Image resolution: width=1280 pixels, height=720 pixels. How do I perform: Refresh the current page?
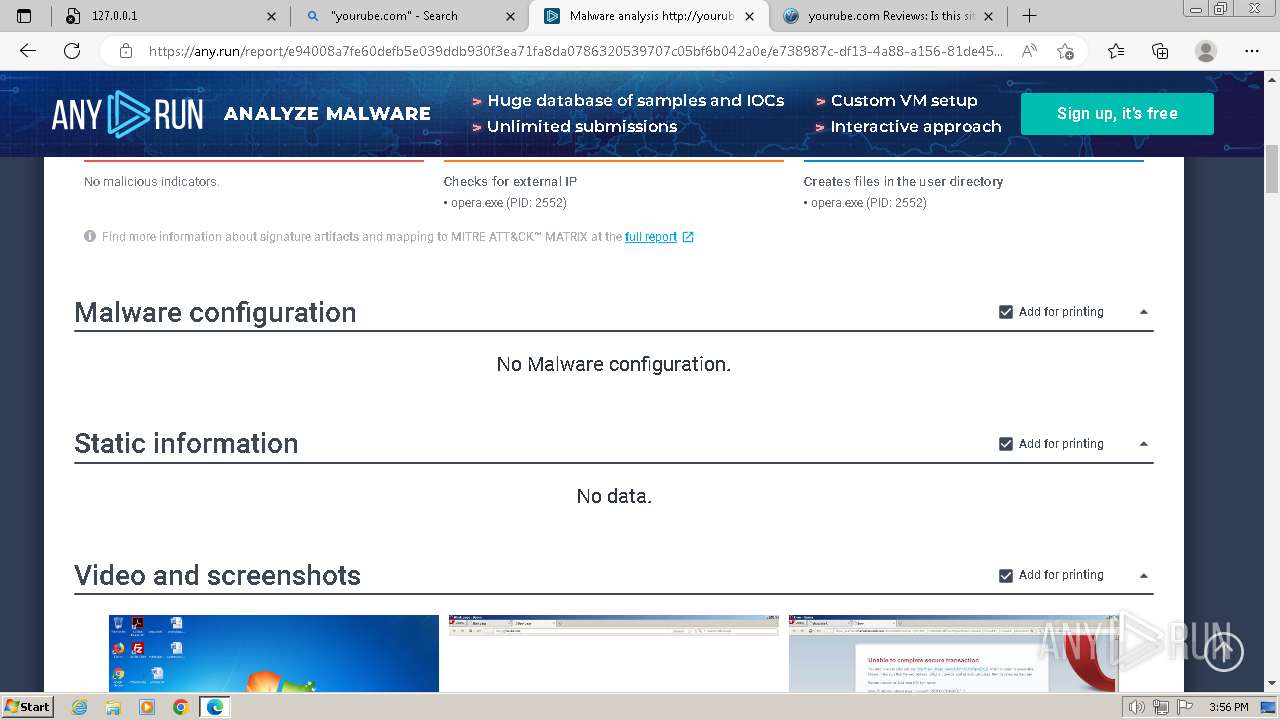[x=72, y=51]
